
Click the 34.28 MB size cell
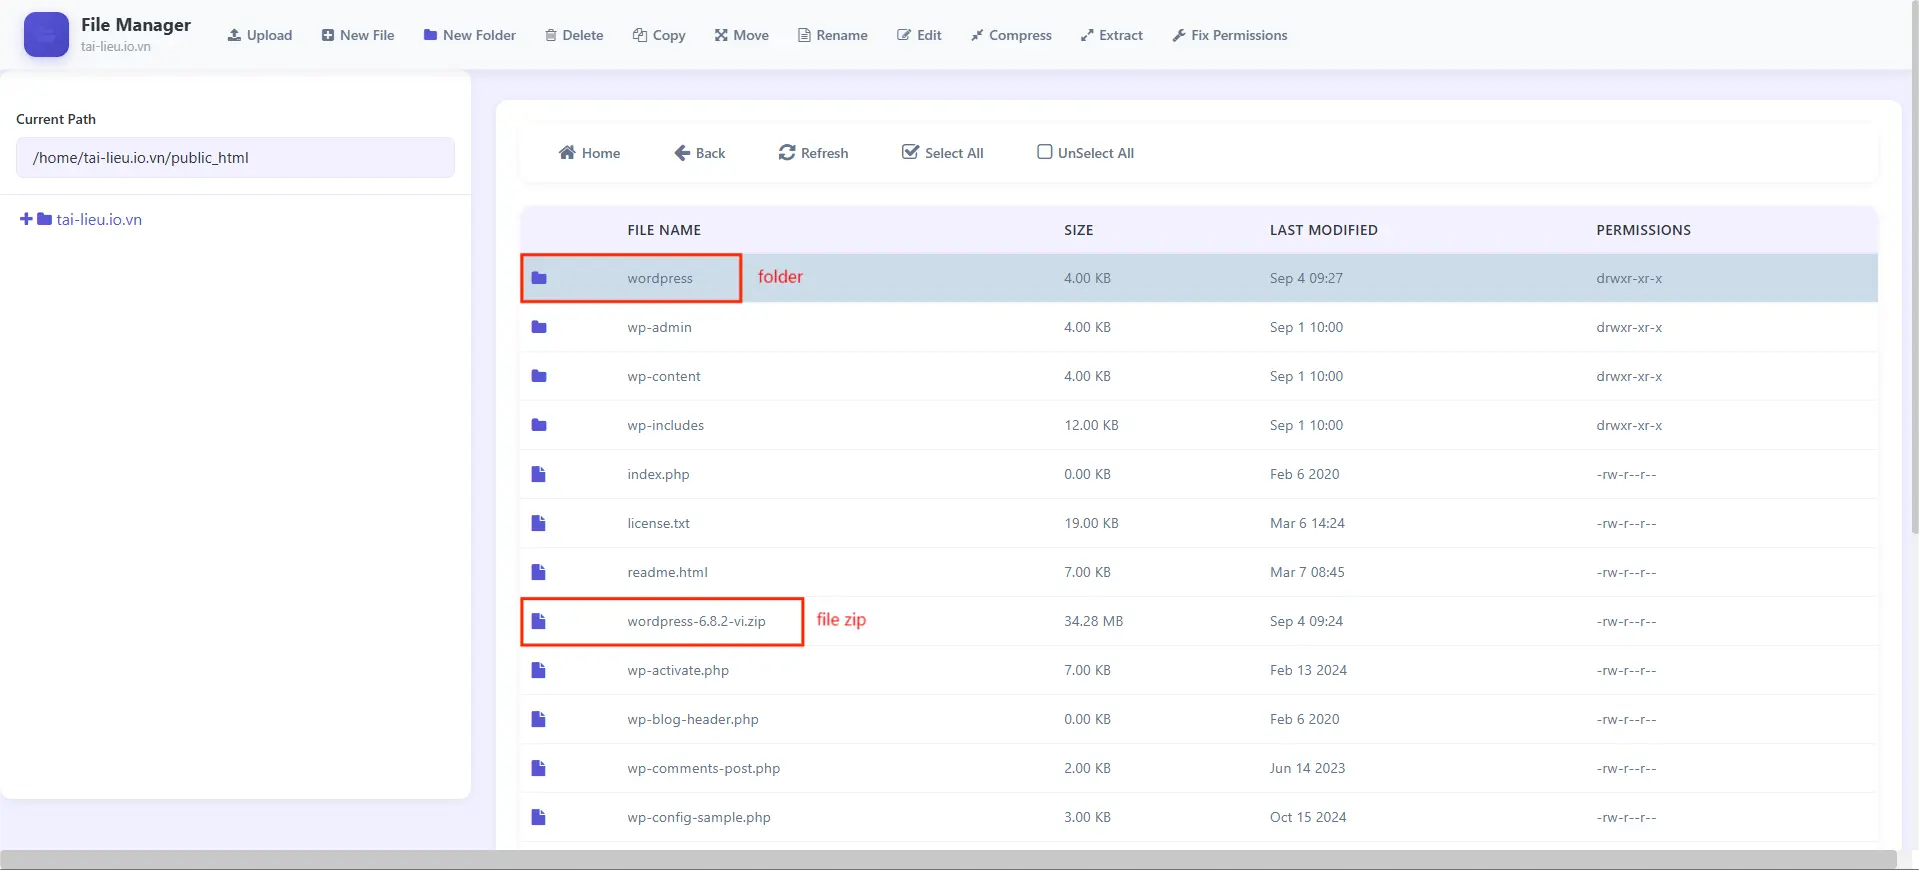(x=1093, y=621)
